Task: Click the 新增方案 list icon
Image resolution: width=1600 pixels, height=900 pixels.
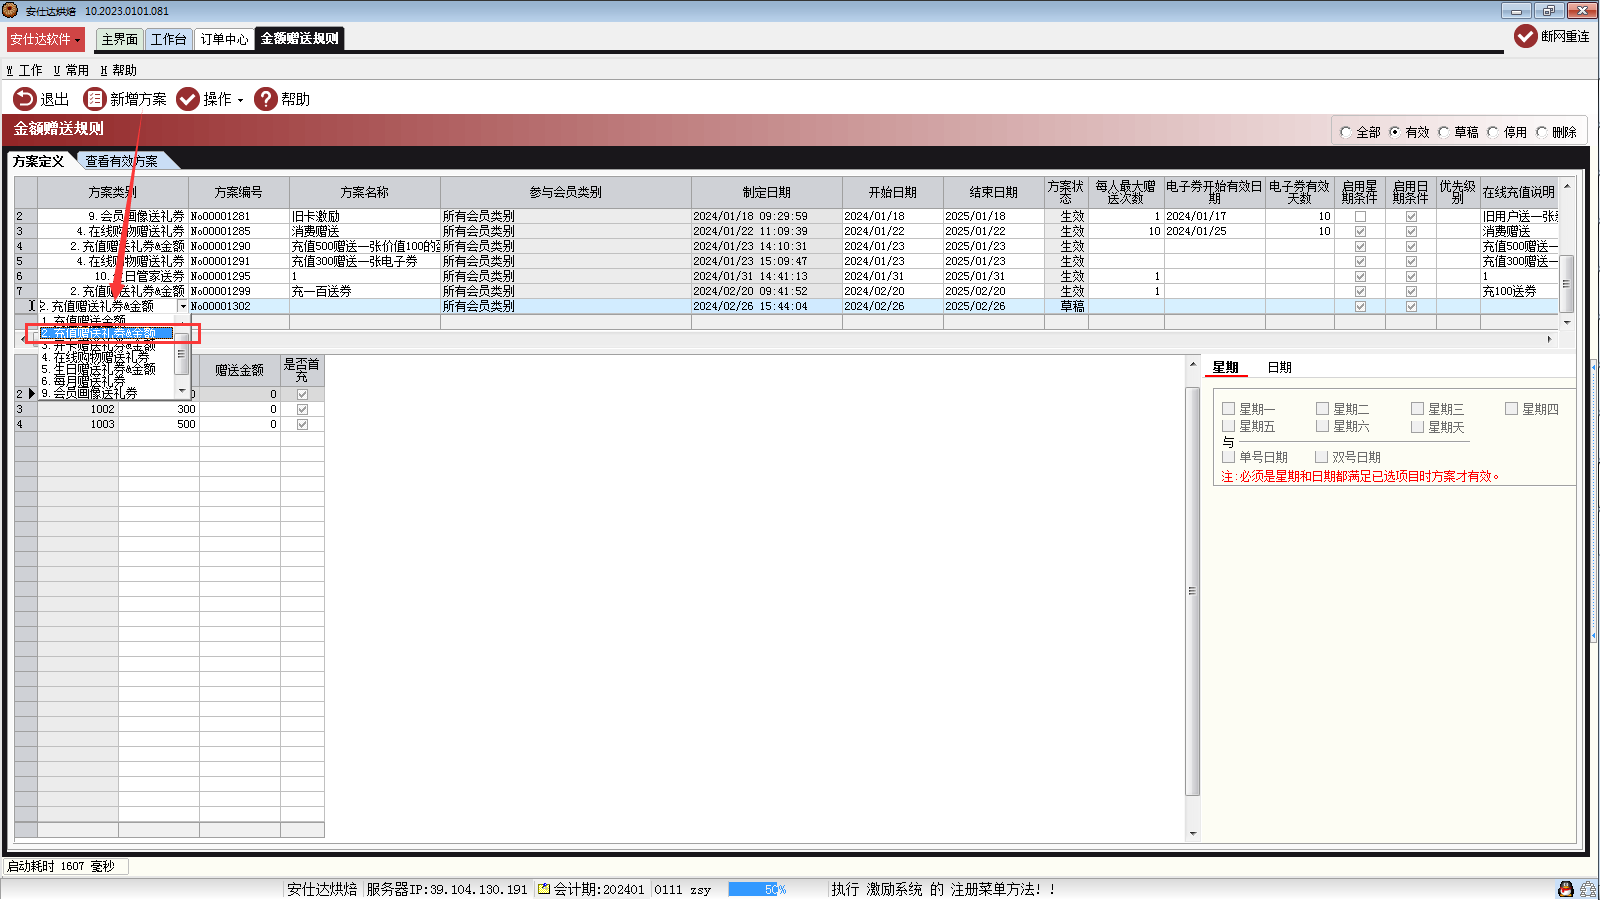Action: [95, 99]
